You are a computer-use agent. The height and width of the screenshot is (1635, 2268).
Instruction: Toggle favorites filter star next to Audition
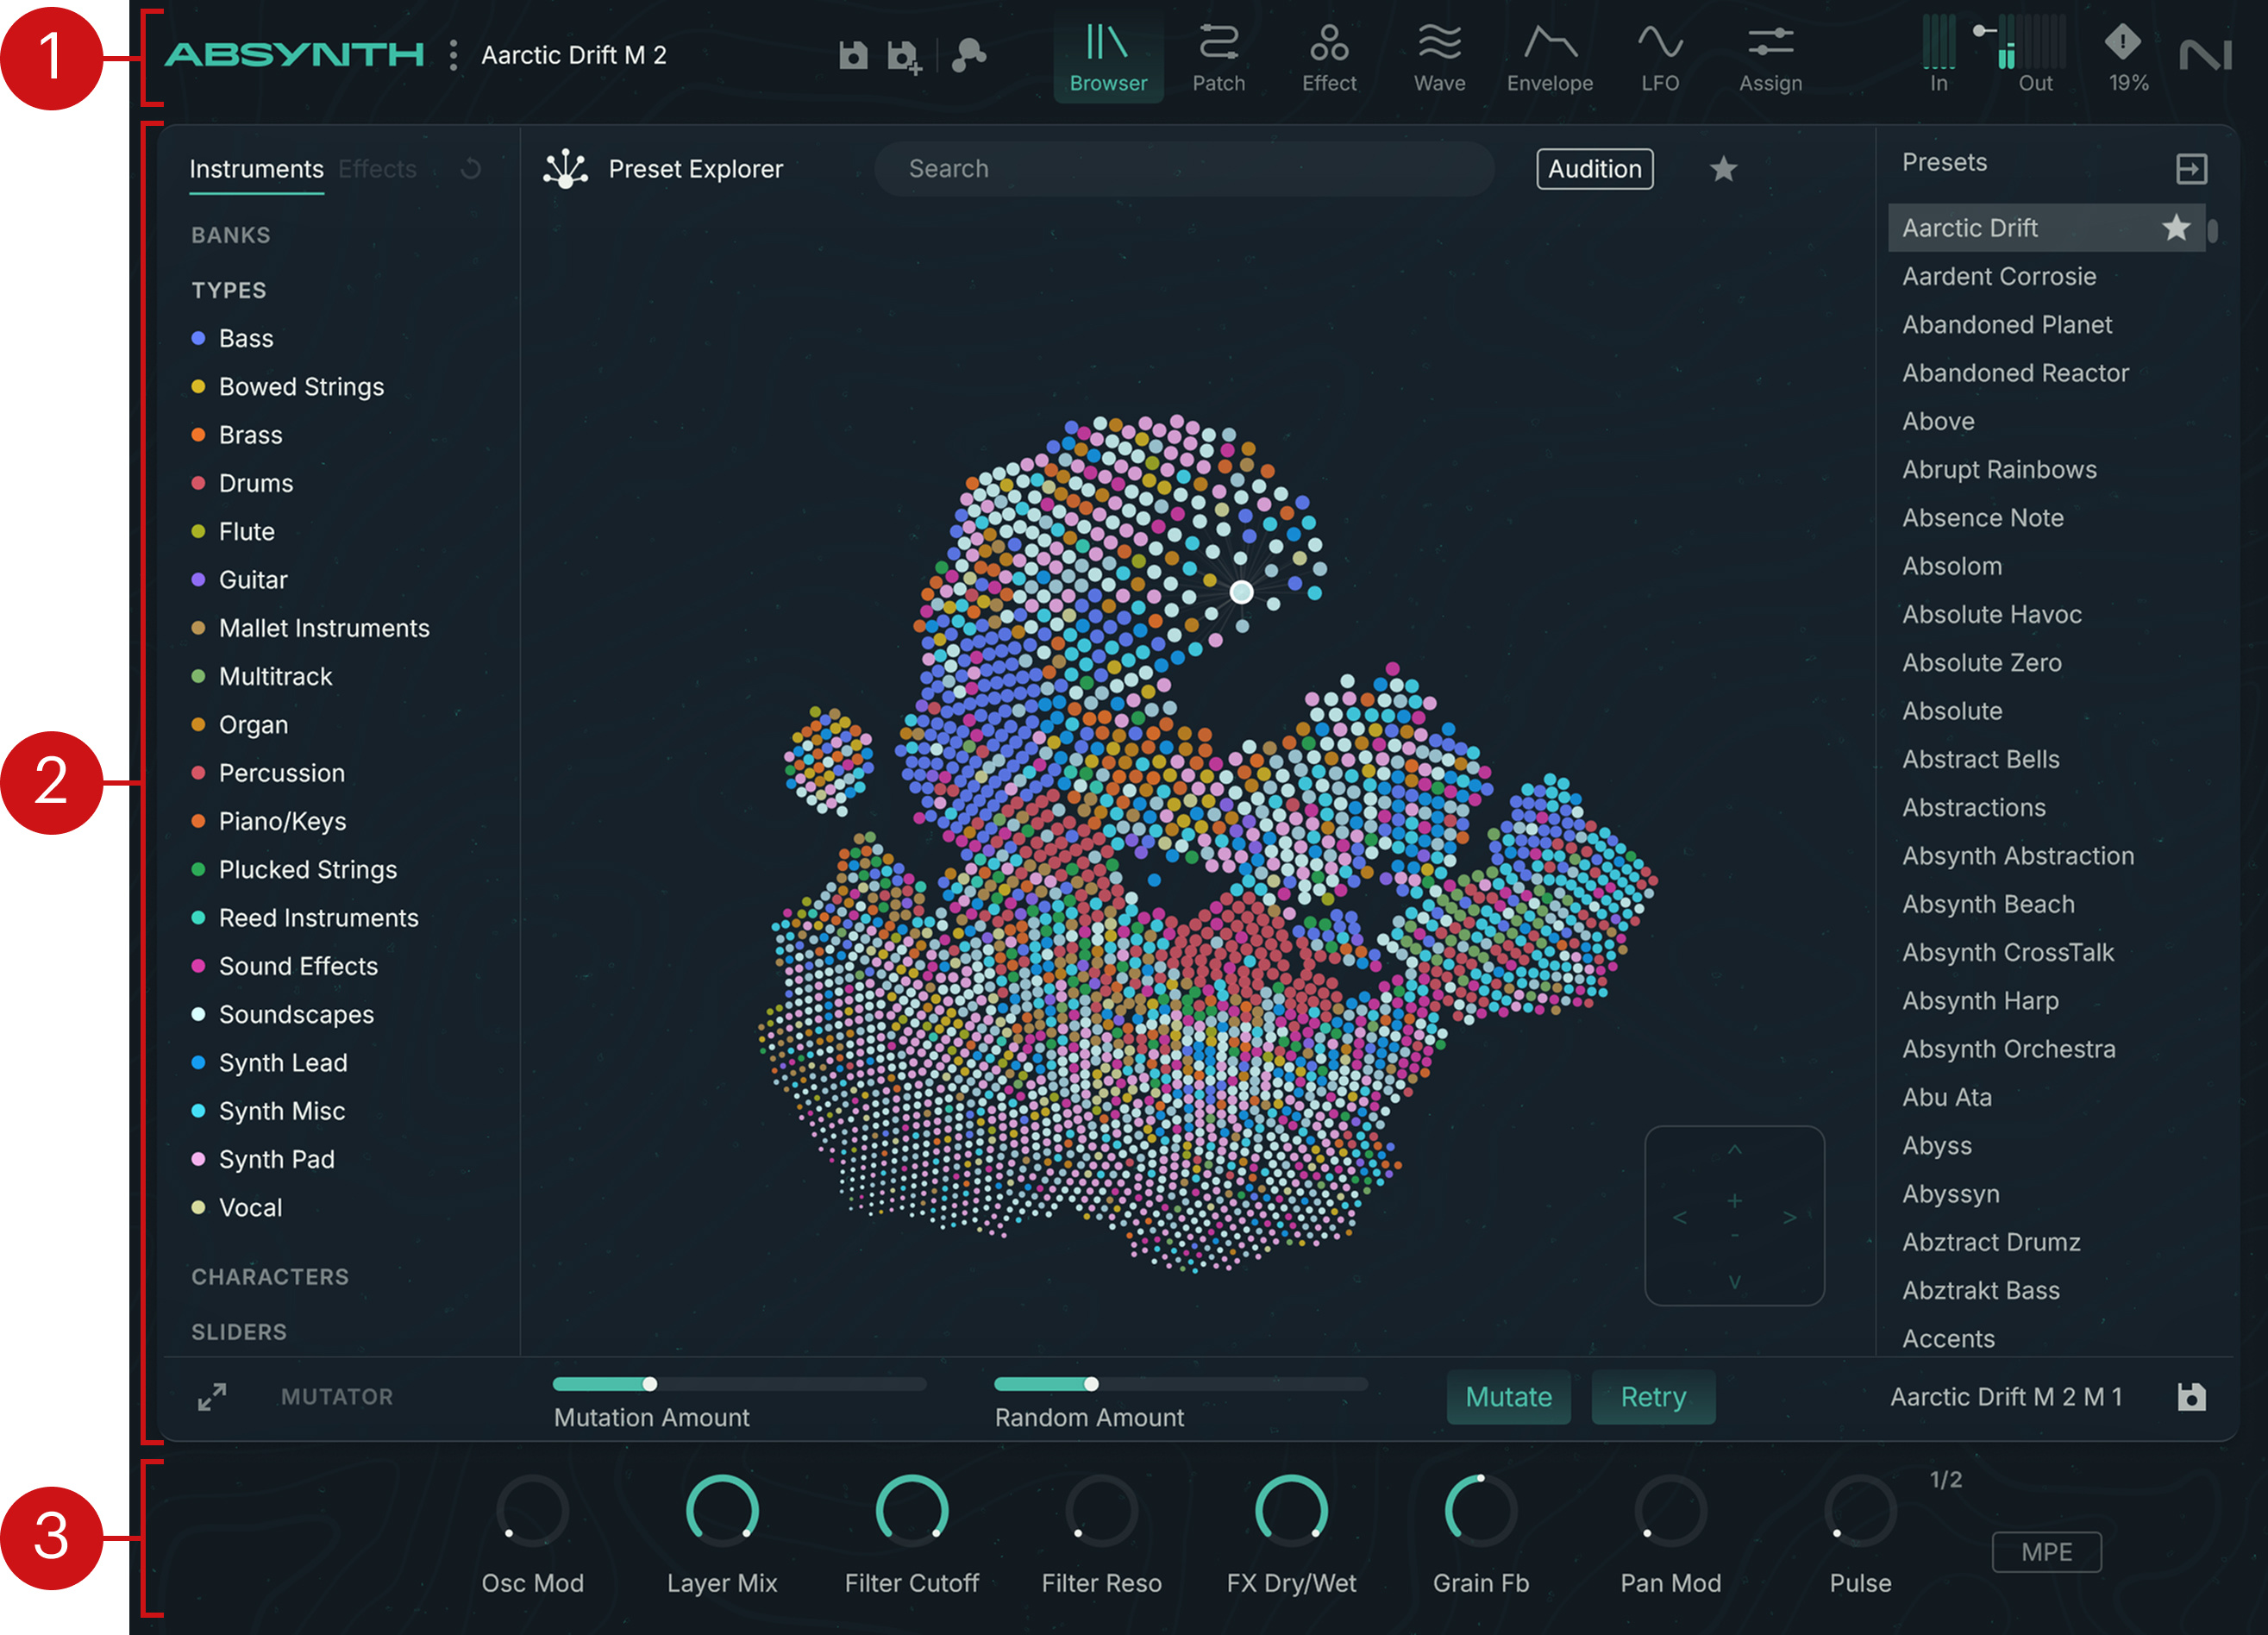point(1722,169)
